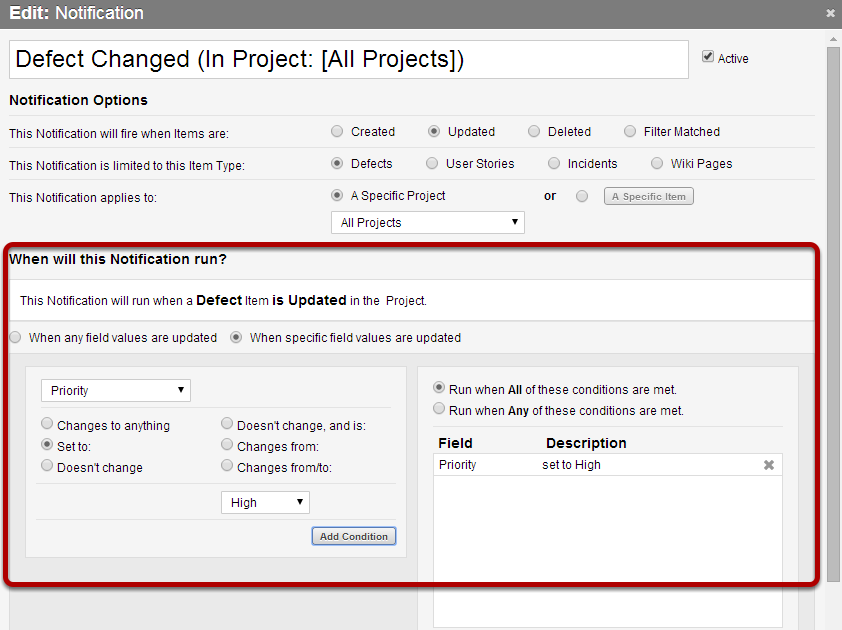The height and width of the screenshot is (630, 842).
Task: Open the All Projects dropdown
Action: [x=428, y=222]
